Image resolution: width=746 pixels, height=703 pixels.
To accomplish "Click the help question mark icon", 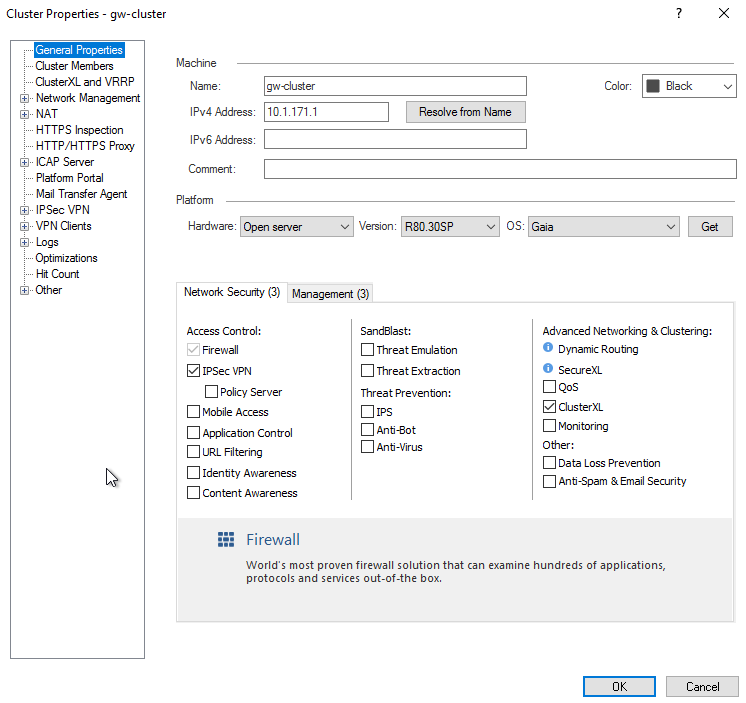I will pyautogui.click(x=679, y=14).
